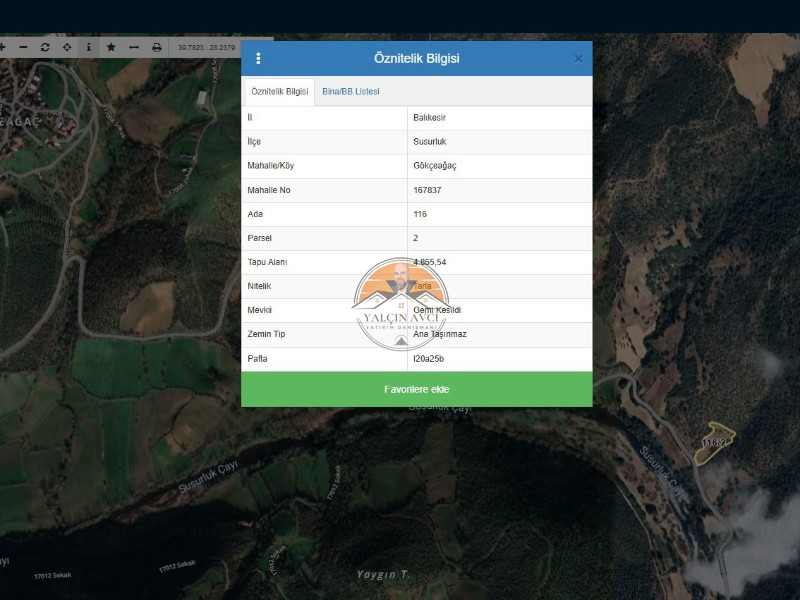Image resolution: width=800 pixels, height=600 pixels.
Task: Click the Gökçeağaç neighborhood value
Action: click(435, 166)
